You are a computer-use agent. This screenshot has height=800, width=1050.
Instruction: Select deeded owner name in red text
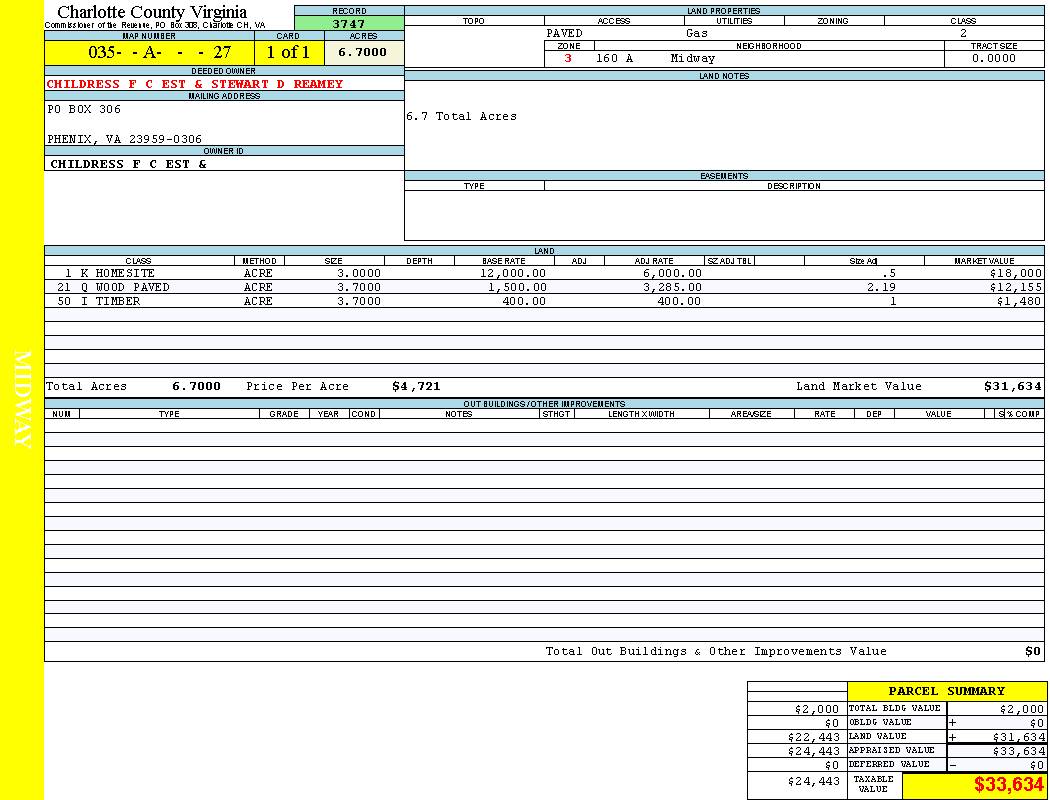click(x=195, y=84)
